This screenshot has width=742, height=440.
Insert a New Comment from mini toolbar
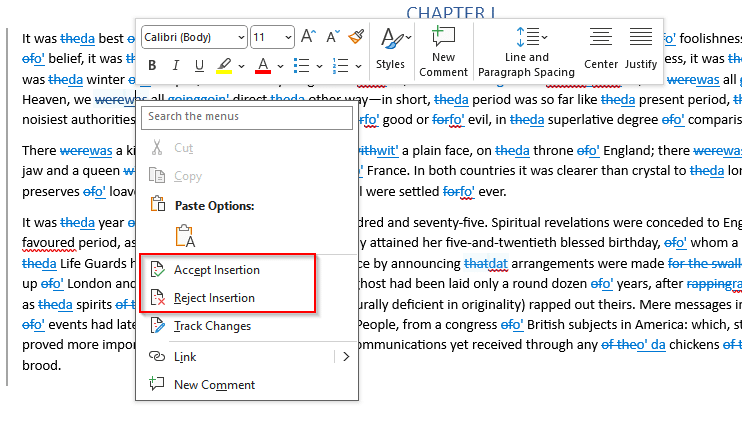tap(443, 51)
